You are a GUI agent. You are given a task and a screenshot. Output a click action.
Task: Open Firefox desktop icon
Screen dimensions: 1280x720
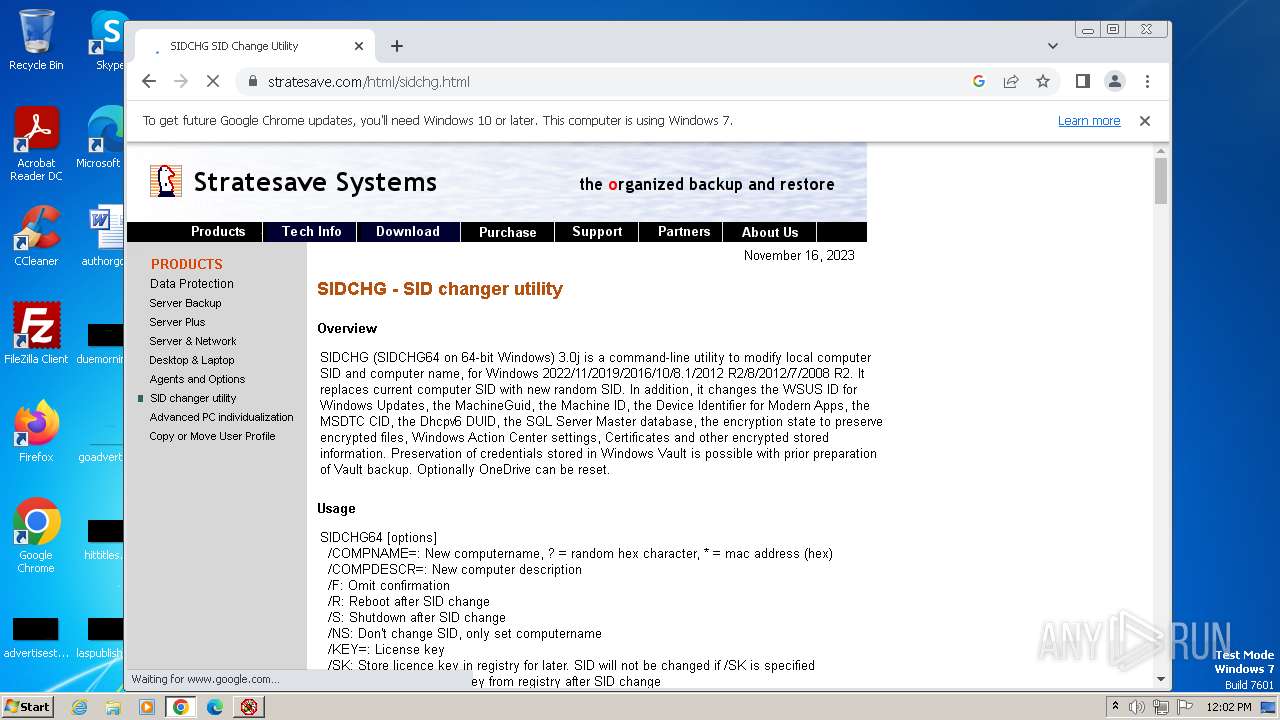click(x=36, y=432)
